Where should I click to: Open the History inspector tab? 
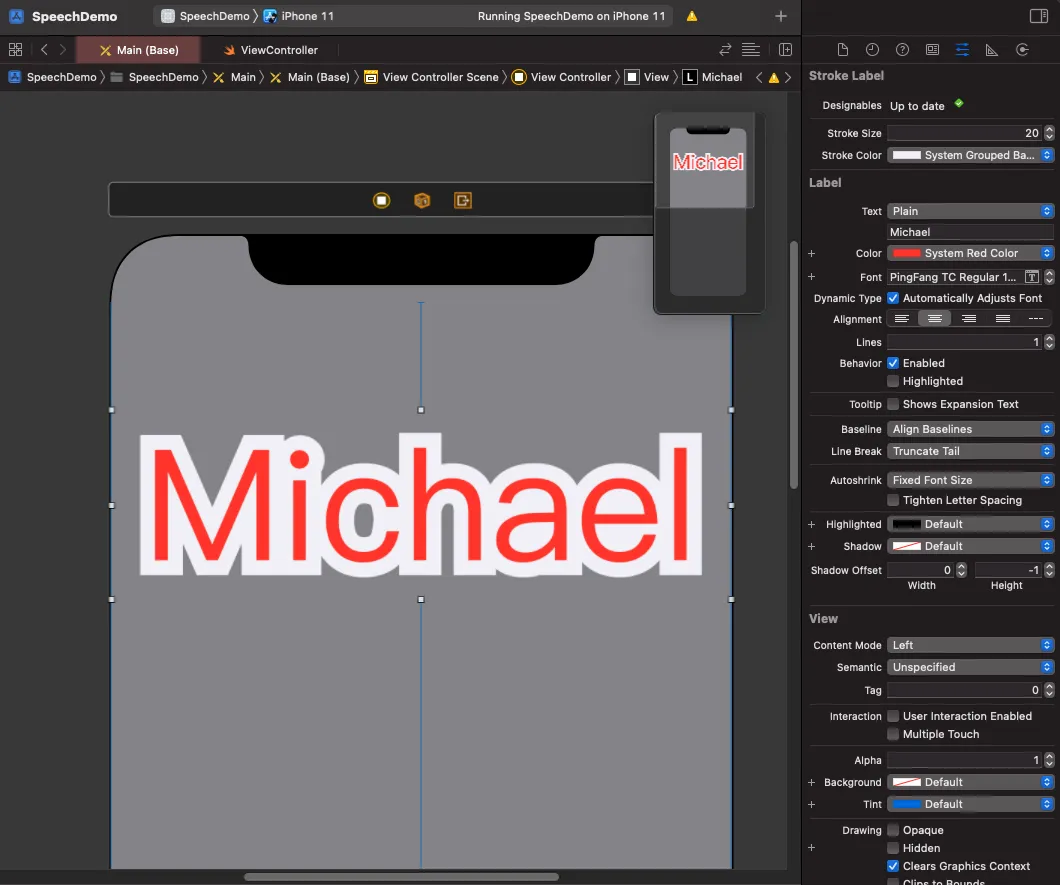click(x=872, y=50)
